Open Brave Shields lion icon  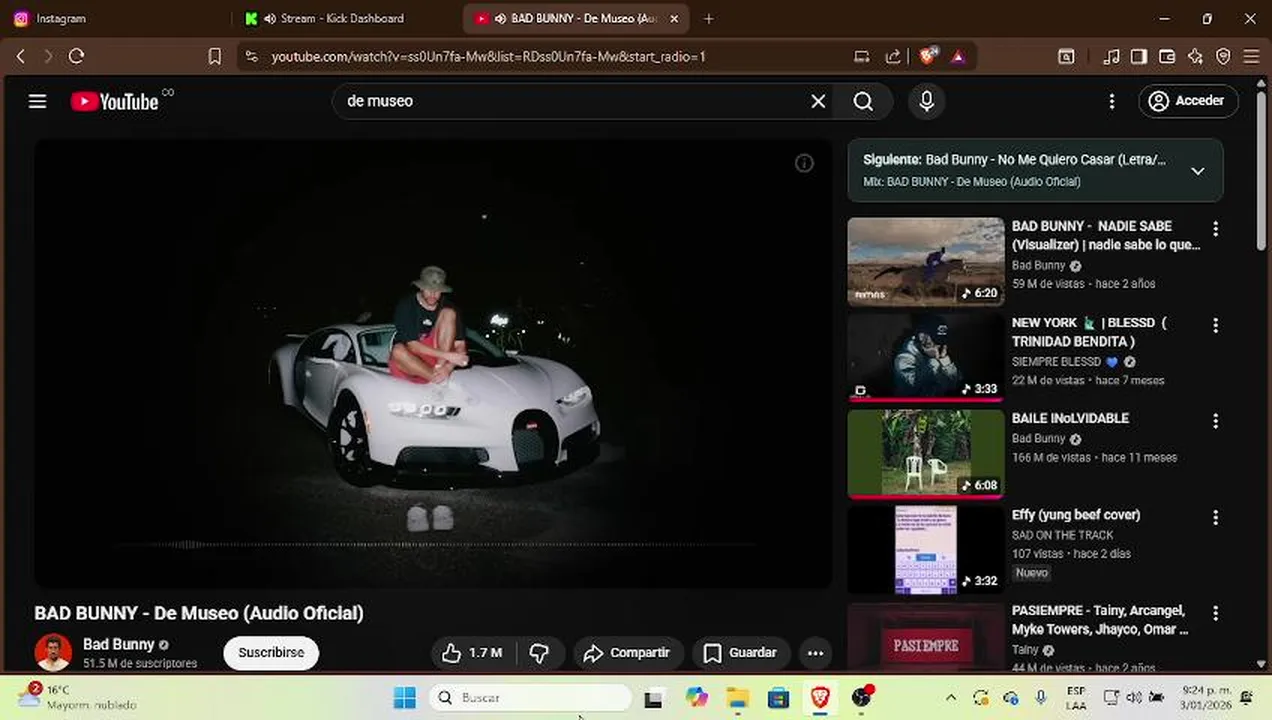tap(929, 57)
